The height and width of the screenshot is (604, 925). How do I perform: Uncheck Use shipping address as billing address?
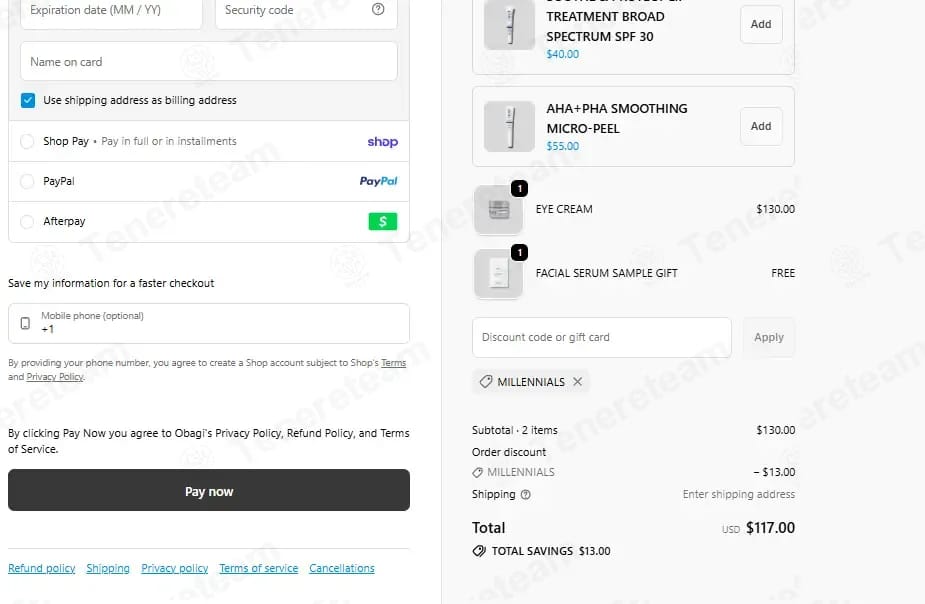28,100
